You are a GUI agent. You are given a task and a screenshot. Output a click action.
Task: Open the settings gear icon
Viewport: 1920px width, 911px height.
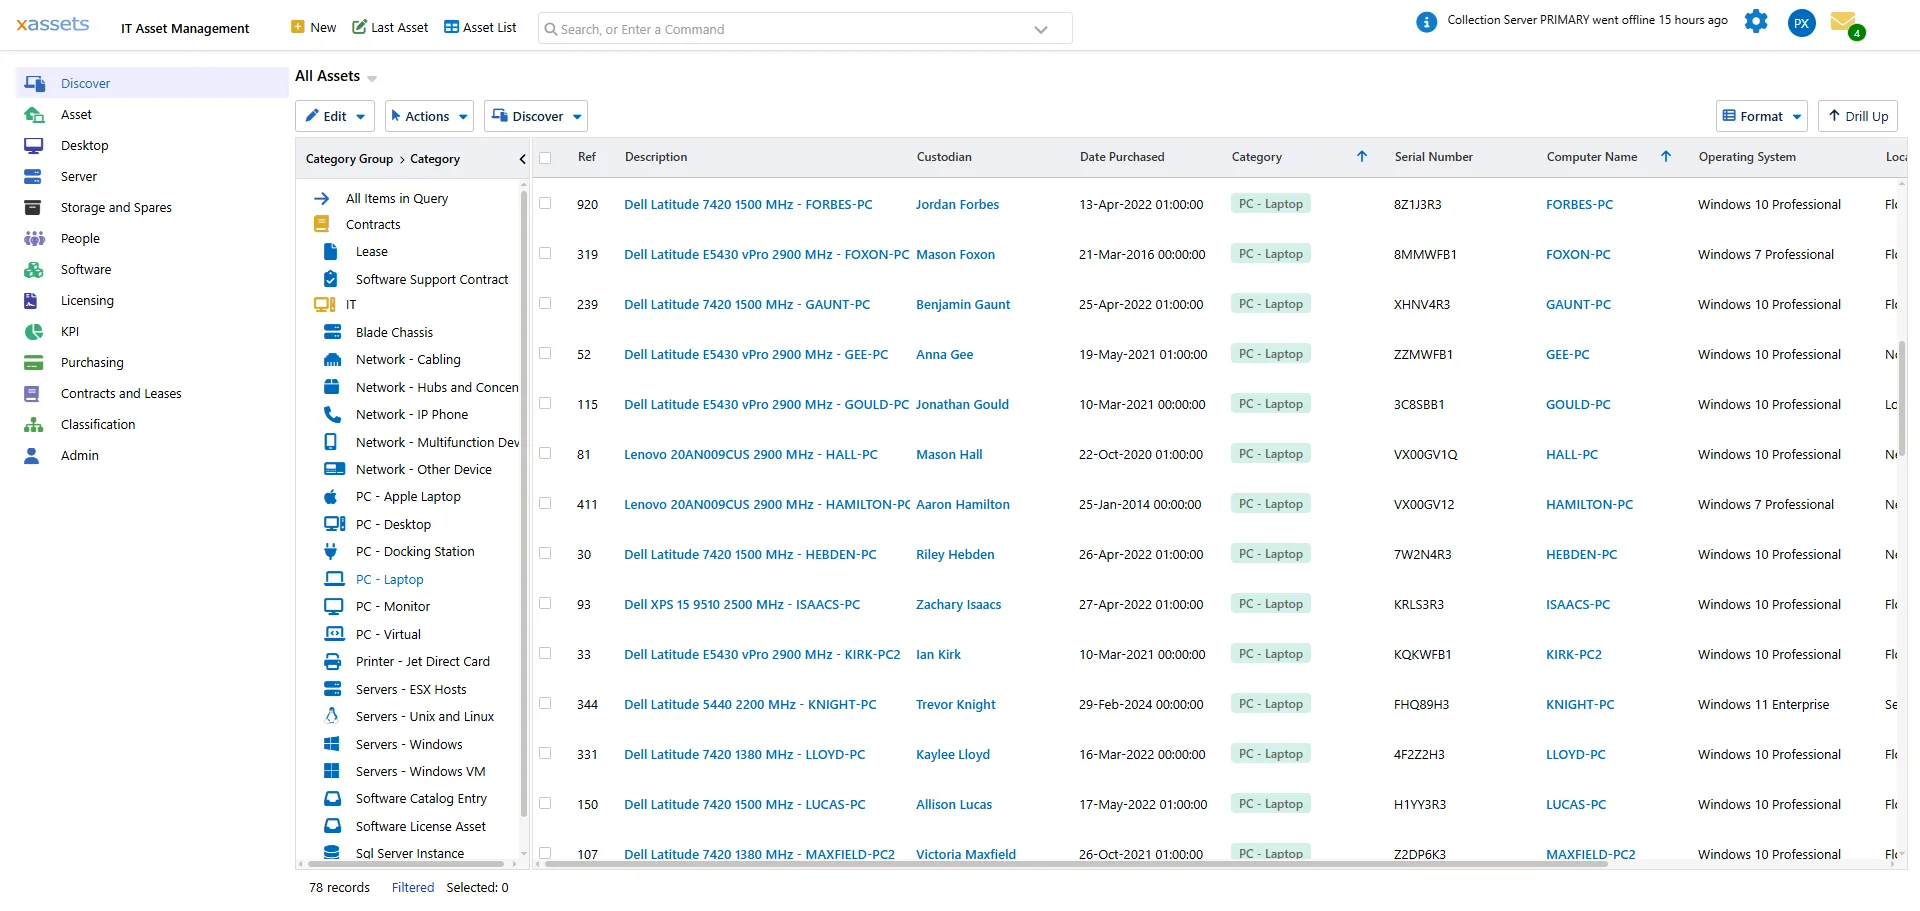point(1756,21)
